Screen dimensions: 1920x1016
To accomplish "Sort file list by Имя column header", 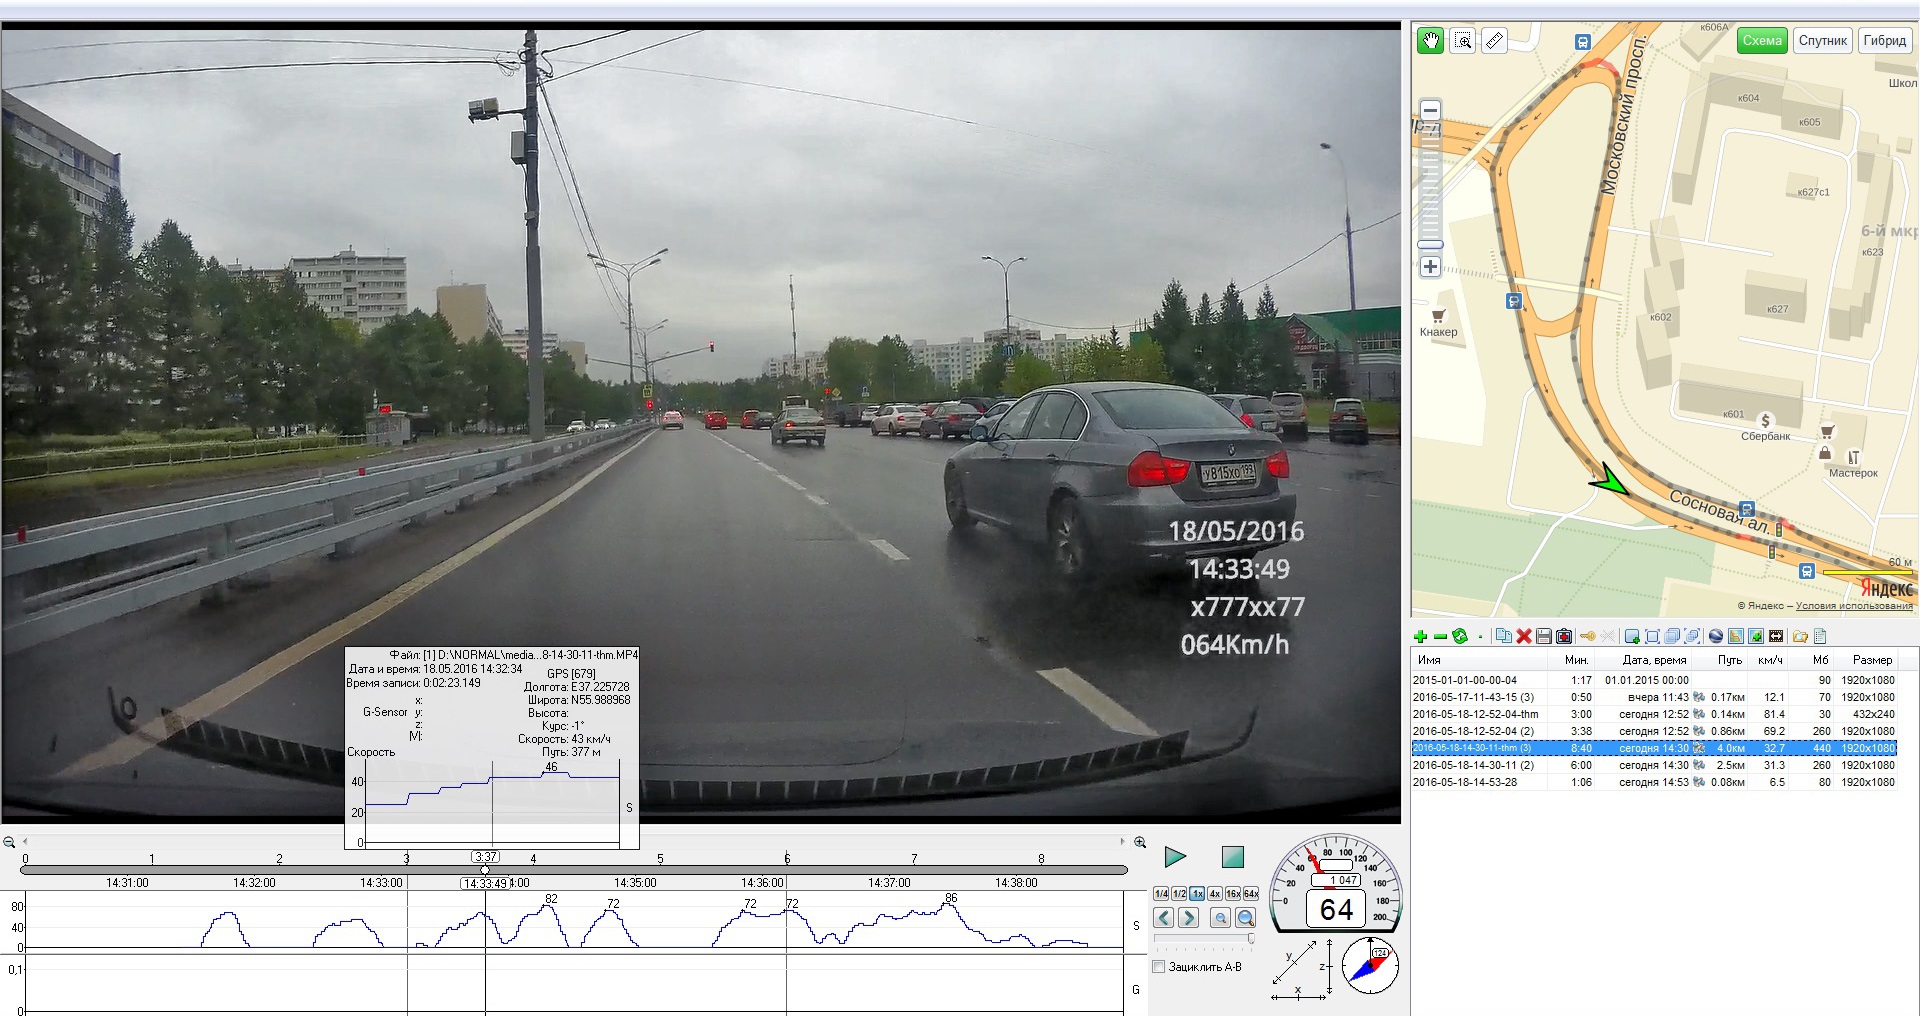I will tap(1429, 660).
